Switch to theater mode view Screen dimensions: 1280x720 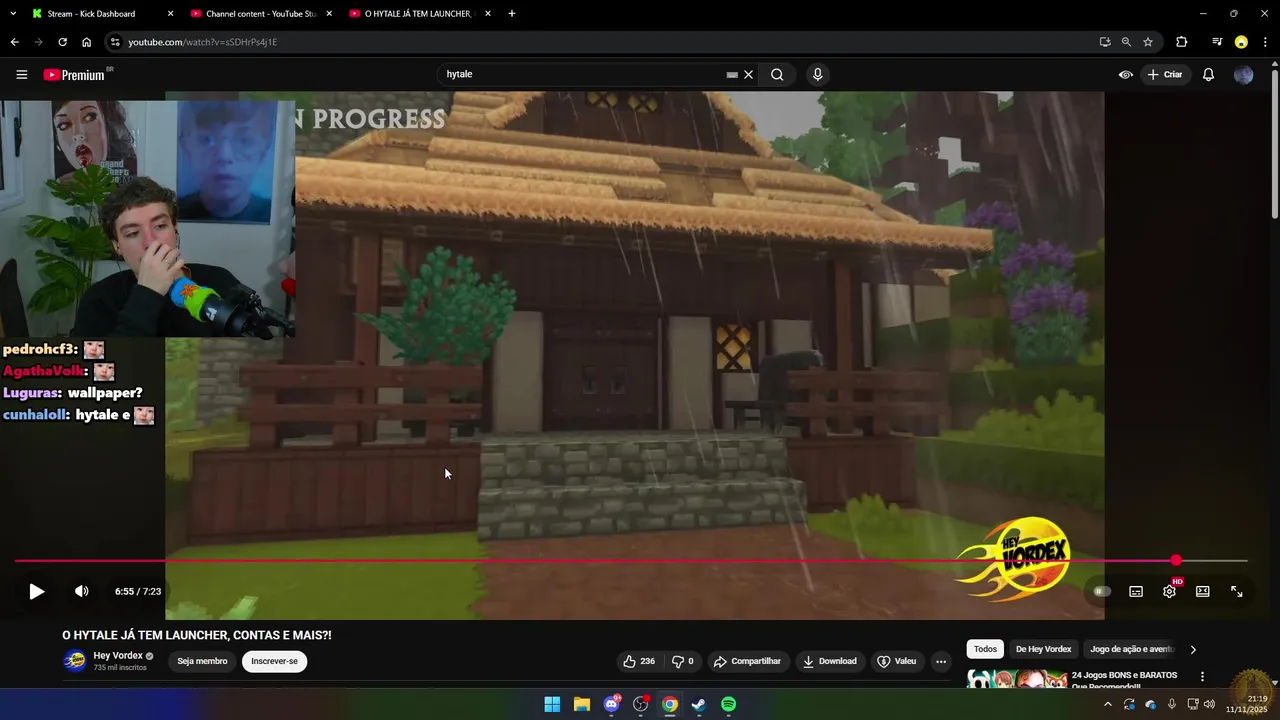pos(1203,591)
